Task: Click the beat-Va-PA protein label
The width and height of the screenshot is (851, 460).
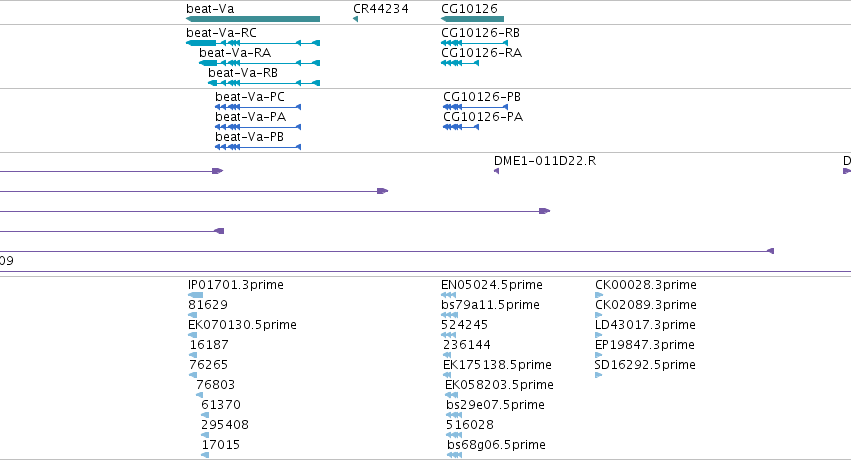Action: point(250,117)
